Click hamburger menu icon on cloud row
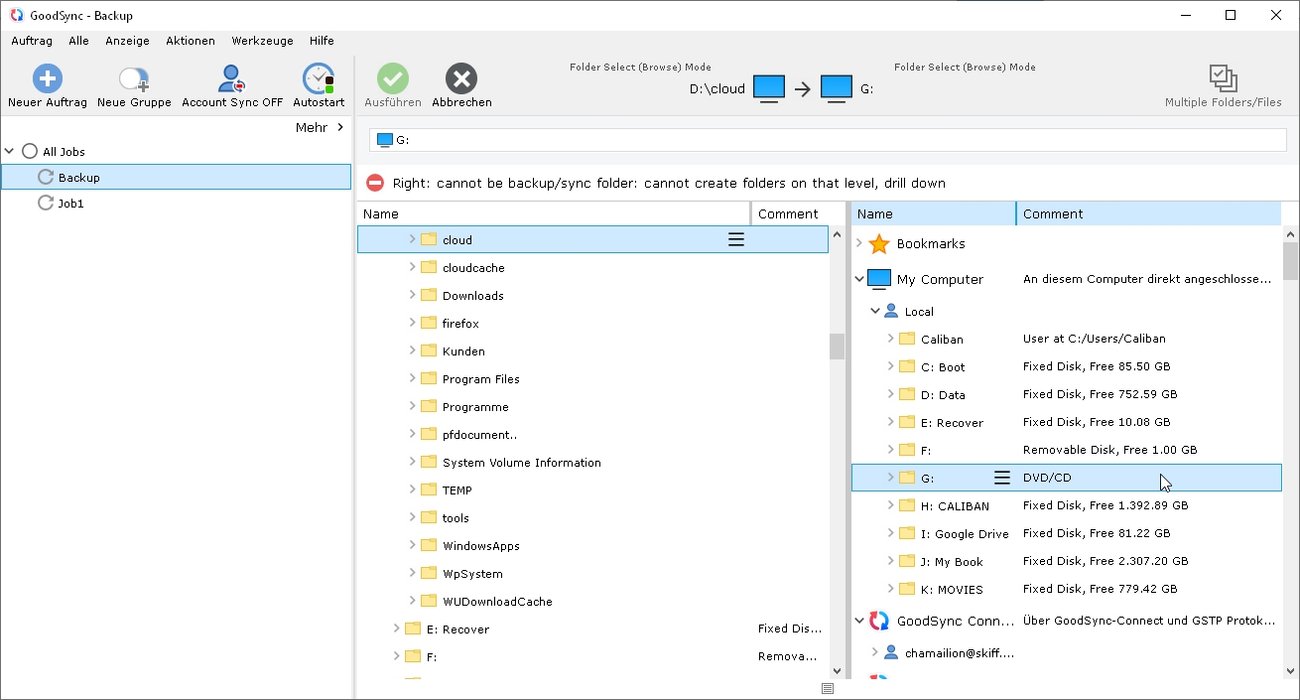This screenshot has height=700, width=1300. [x=736, y=240]
